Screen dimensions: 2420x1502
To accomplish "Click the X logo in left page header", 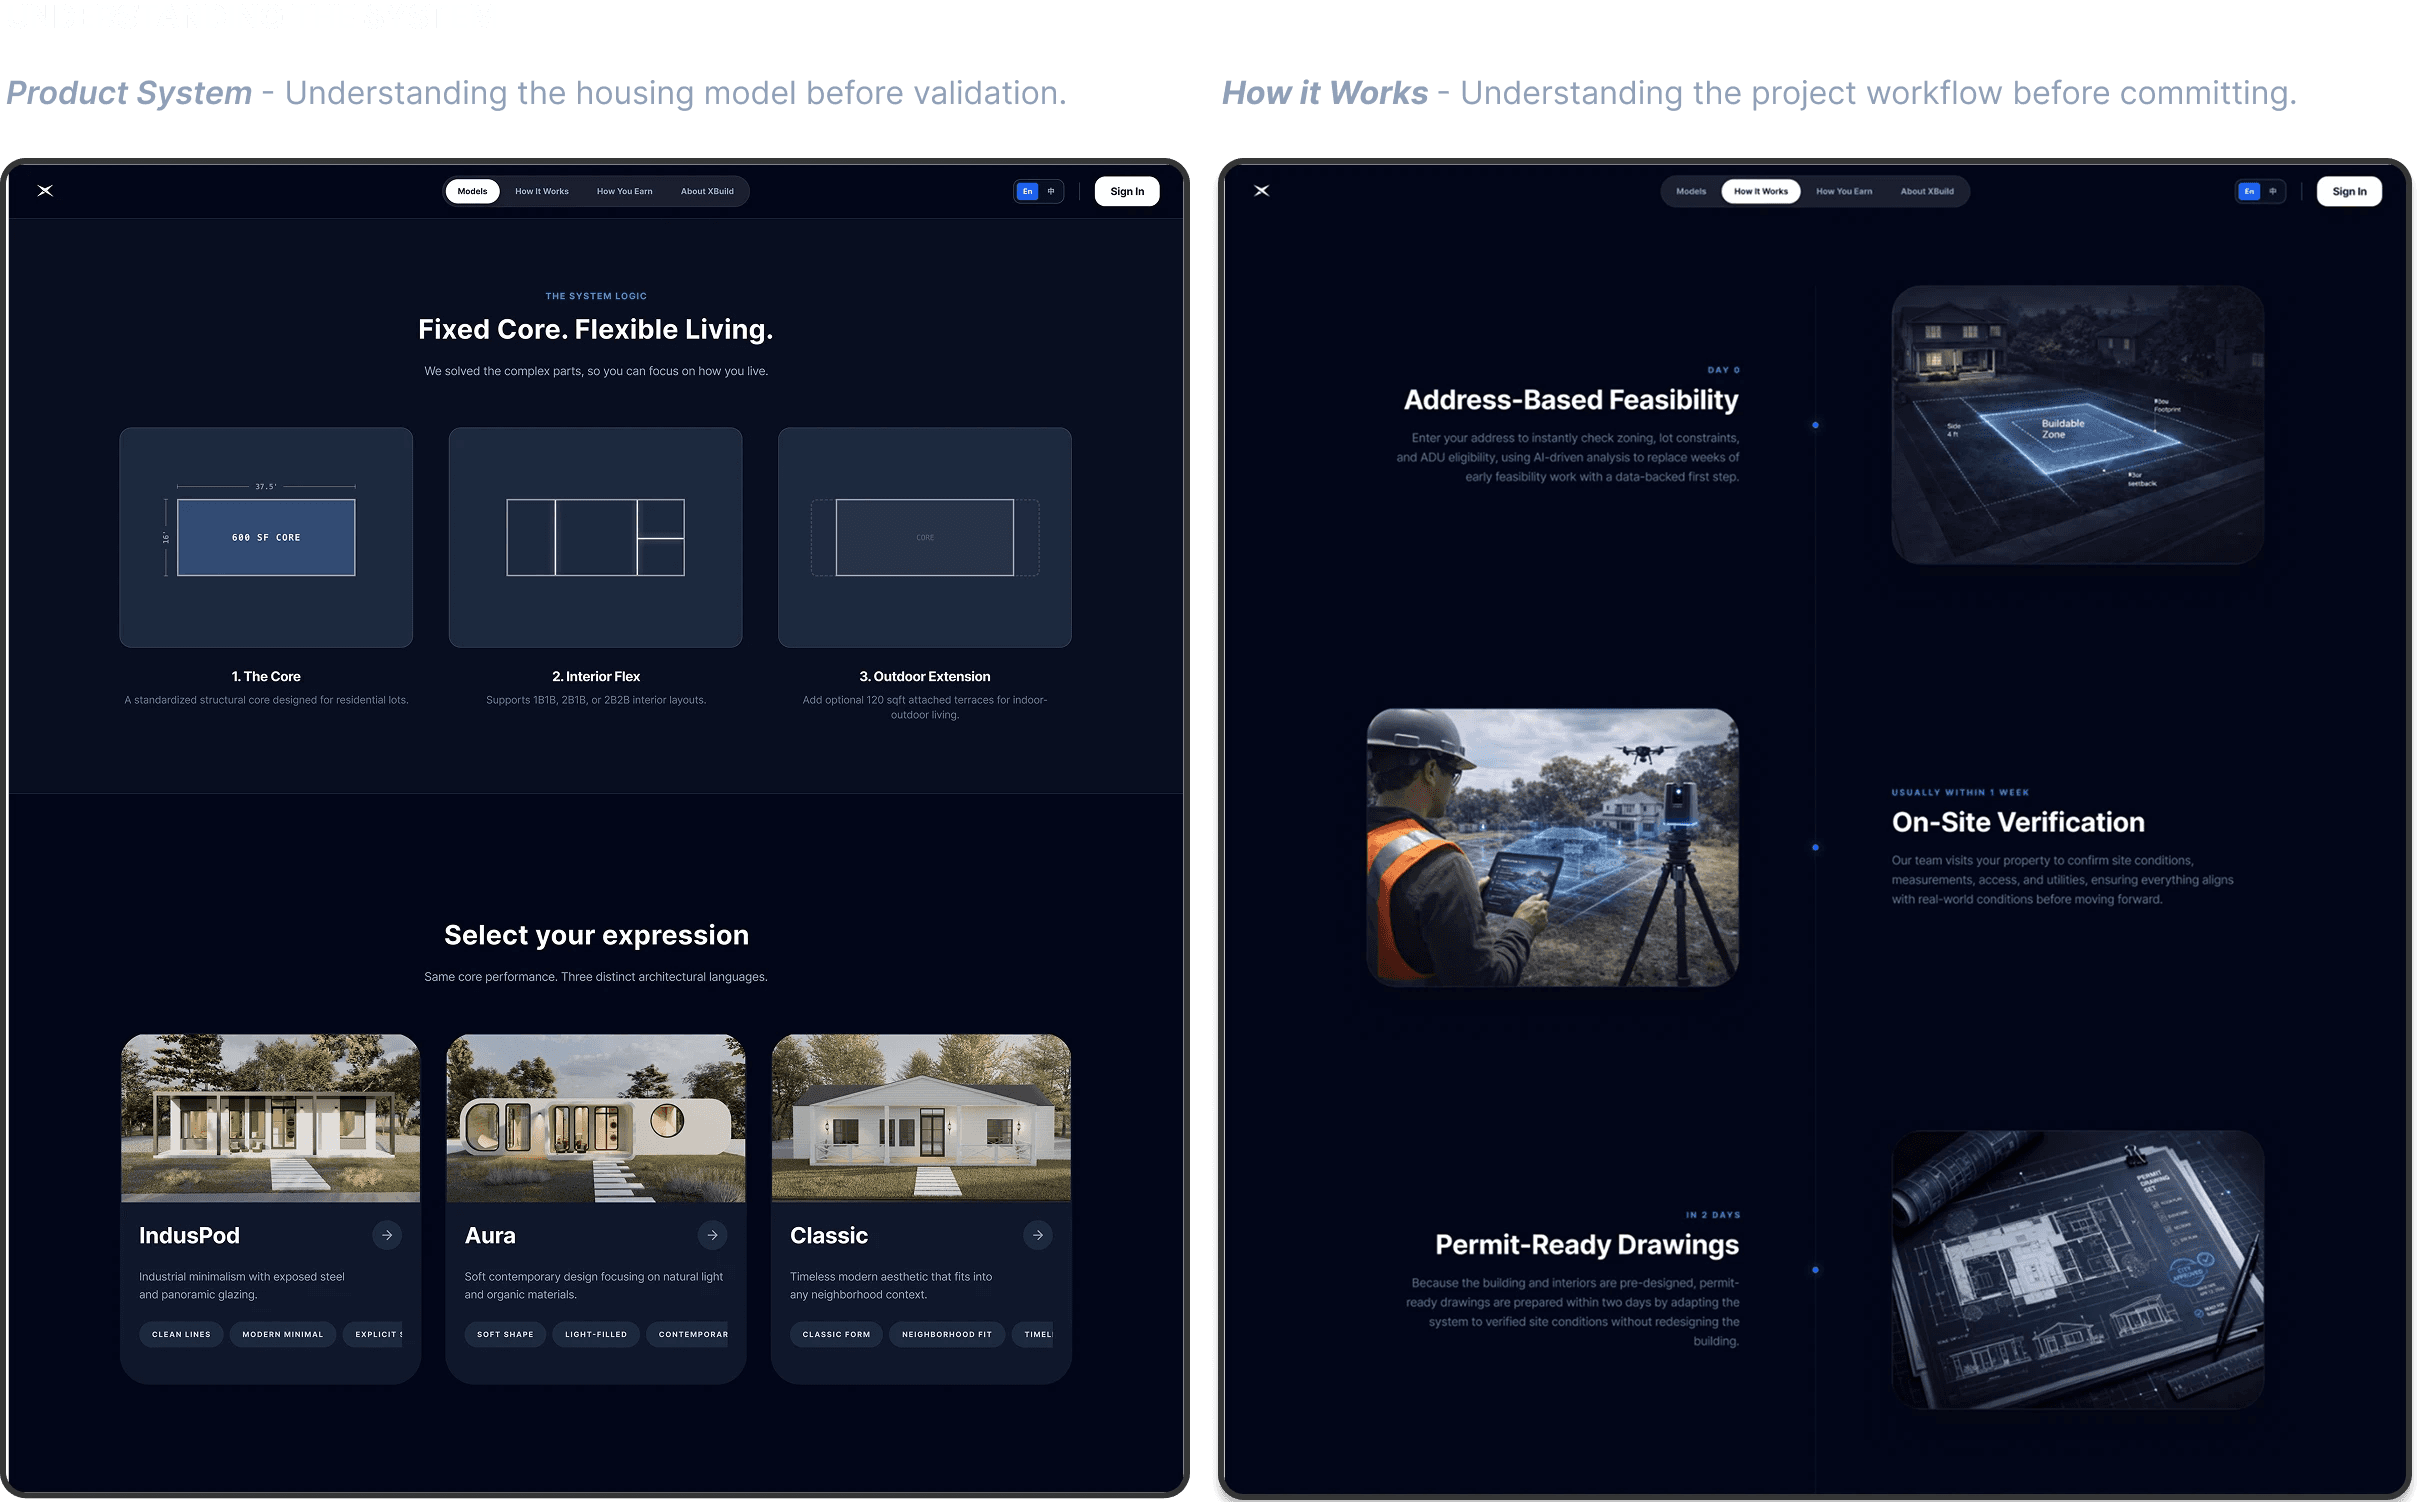I will [45, 191].
